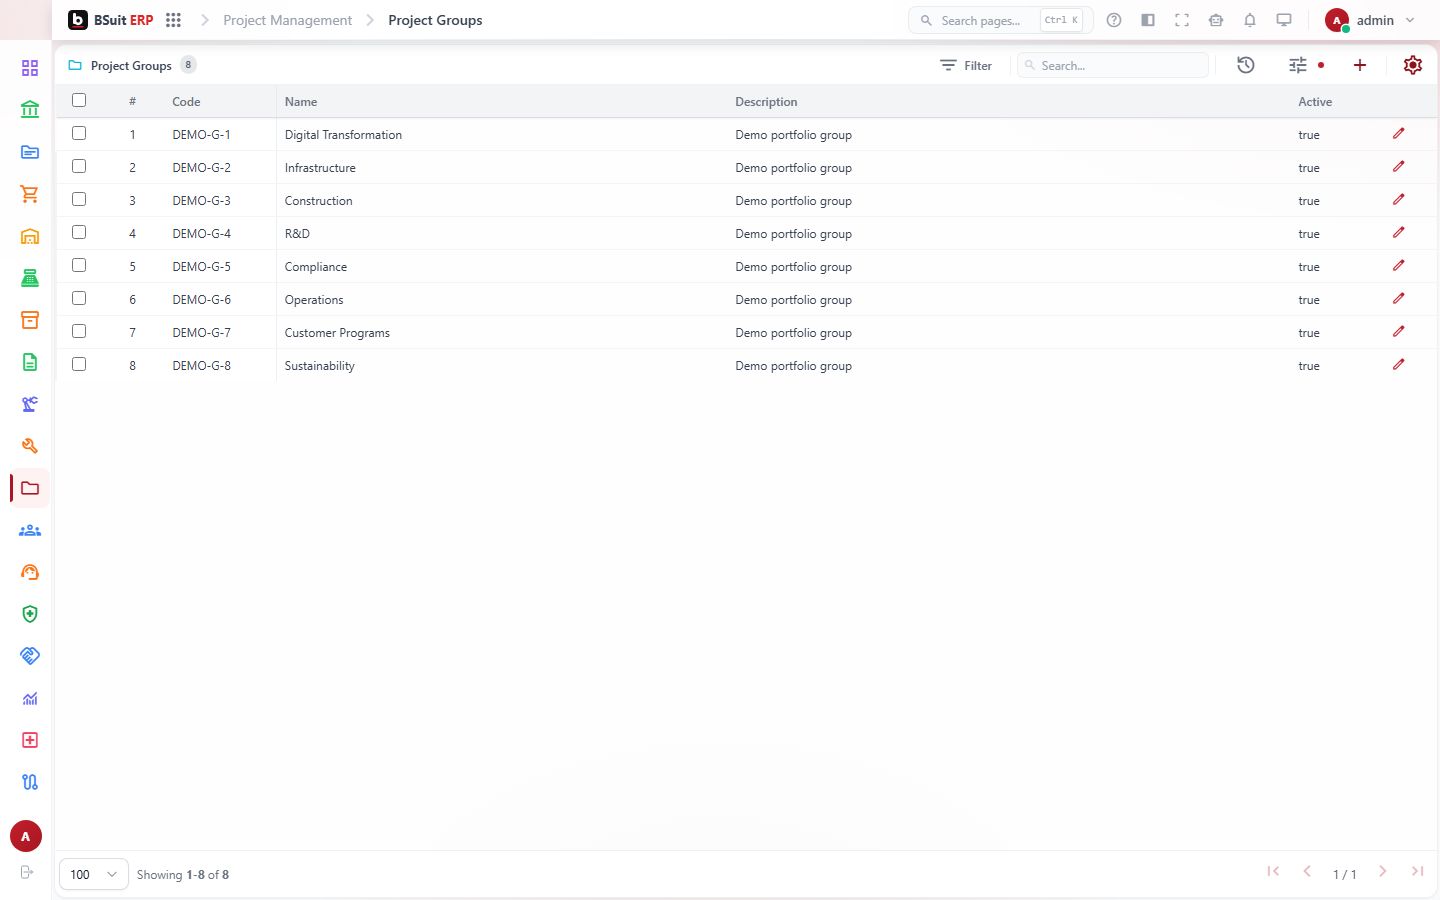Toggle the sidebar layout panel icon
Screen dimensions: 1440x900
(x=1148, y=20)
